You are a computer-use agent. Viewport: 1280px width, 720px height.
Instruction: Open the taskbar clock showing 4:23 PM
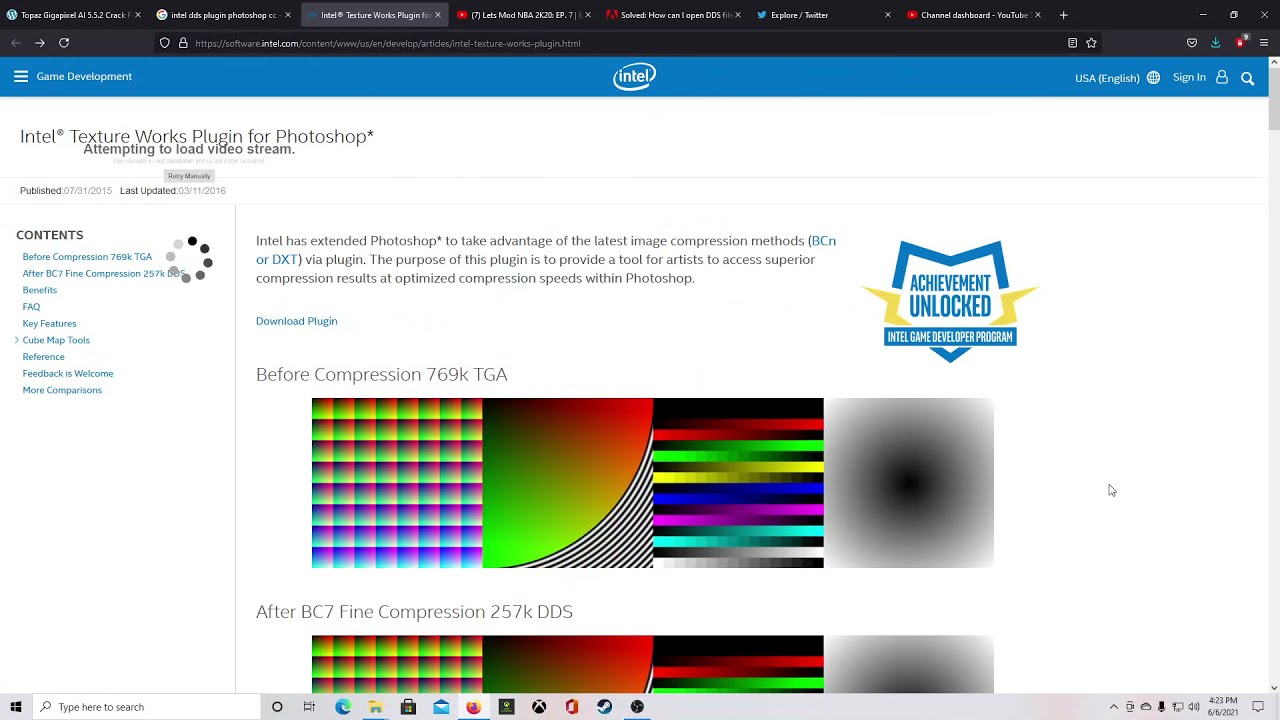1223,707
